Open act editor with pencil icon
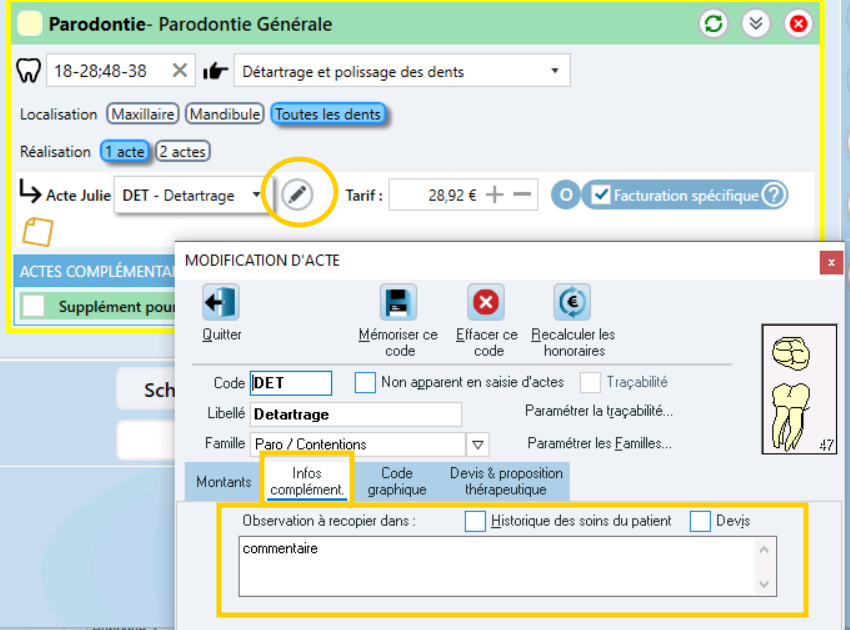Image resolution: width=850 pixels, height=630 pixels. click(x=298, y=194)
